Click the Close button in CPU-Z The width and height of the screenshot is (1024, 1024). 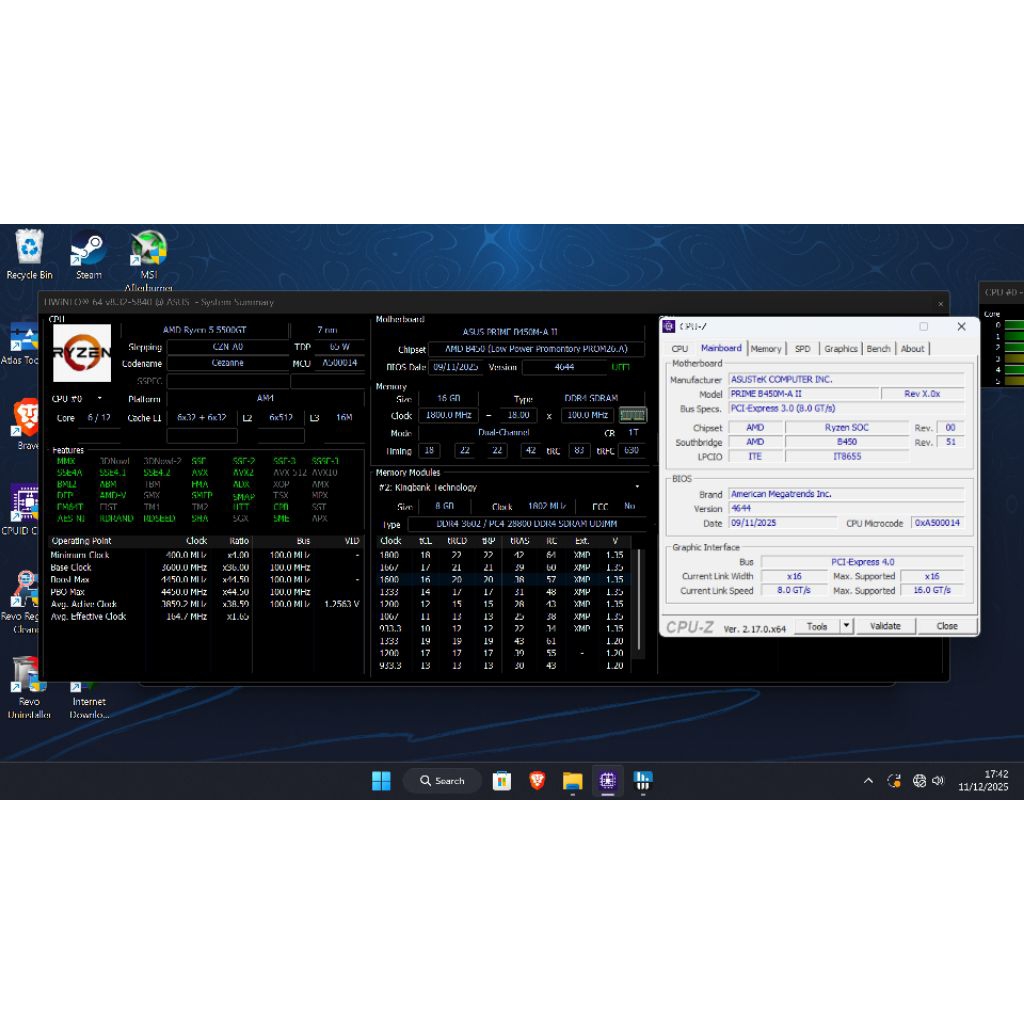pos(947,625)
